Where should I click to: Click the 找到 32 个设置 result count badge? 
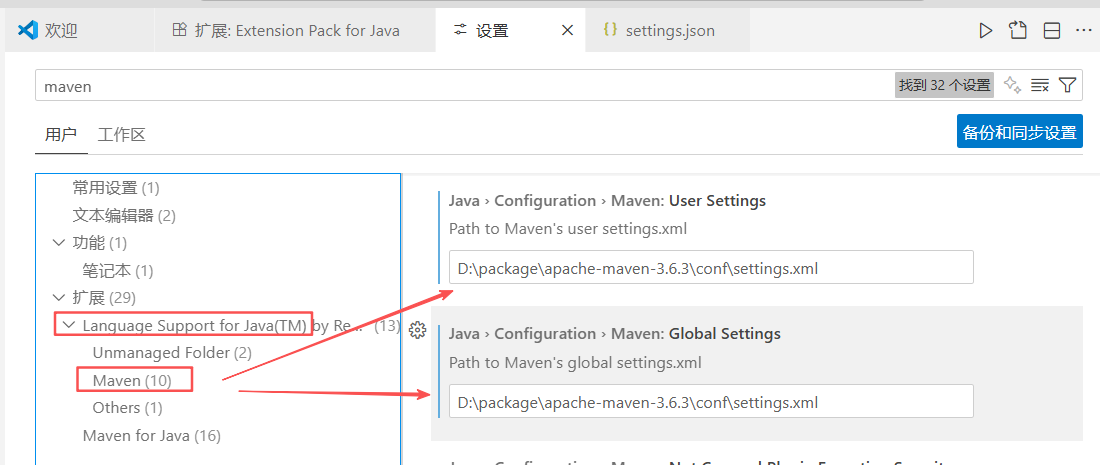[944, 86]
